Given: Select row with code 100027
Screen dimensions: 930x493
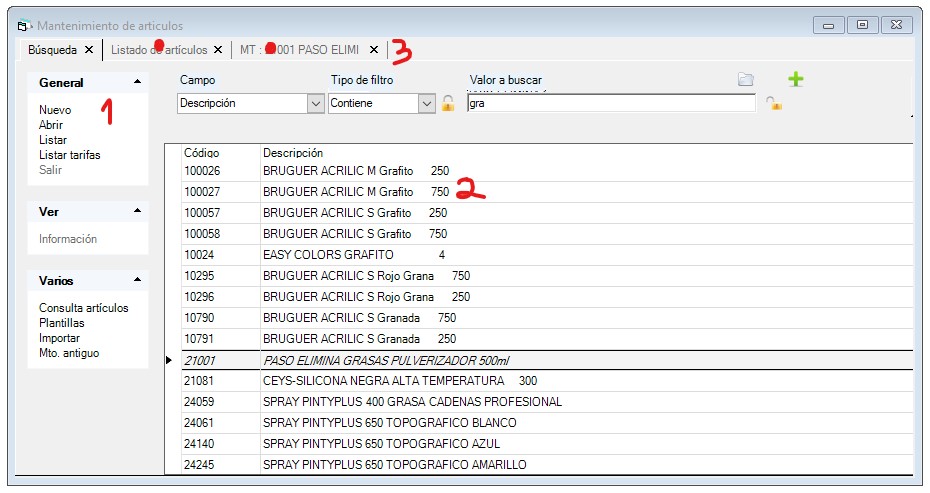Looking at the screenshot, I should pyautogui.click(x=547, y=192).
